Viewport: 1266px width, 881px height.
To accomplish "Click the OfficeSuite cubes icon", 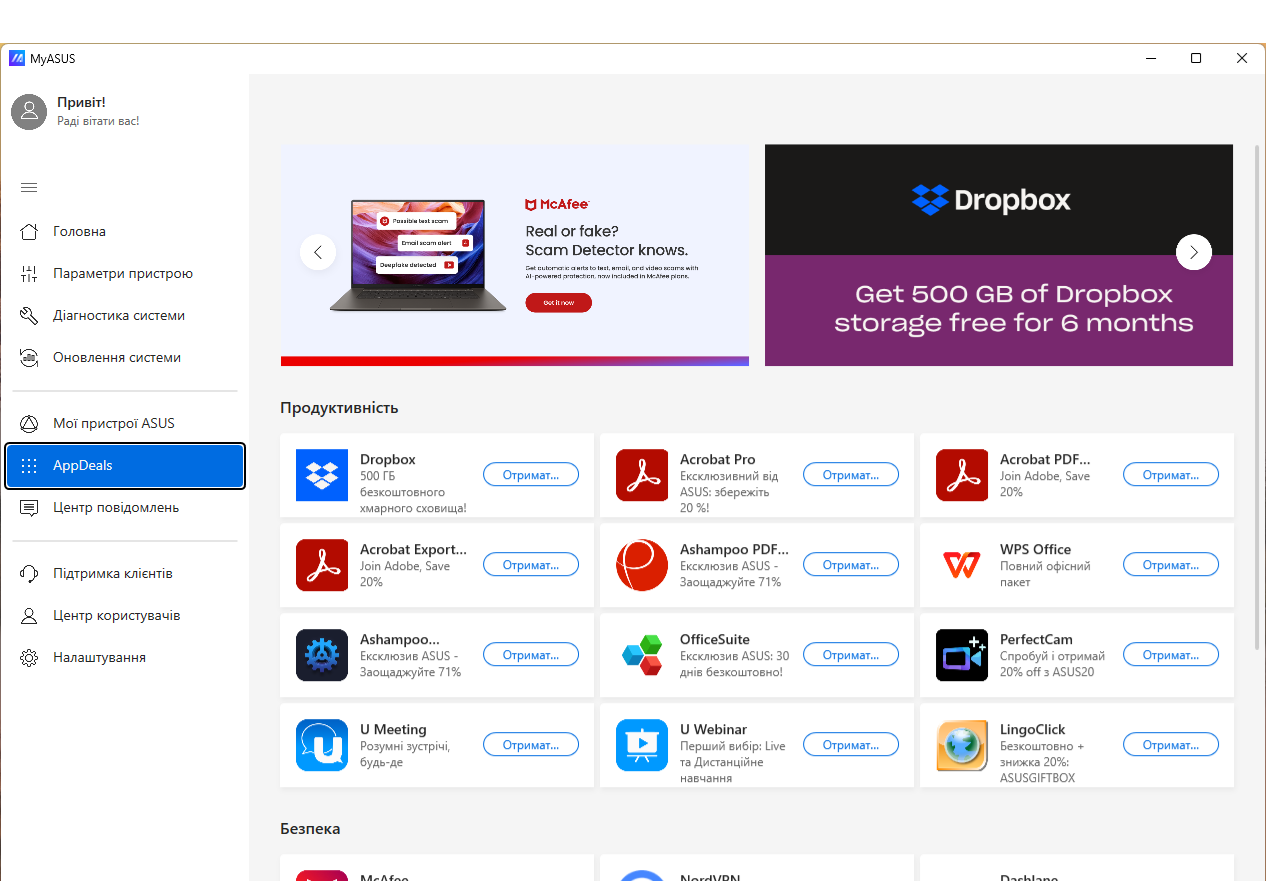I will pos(642,655).
